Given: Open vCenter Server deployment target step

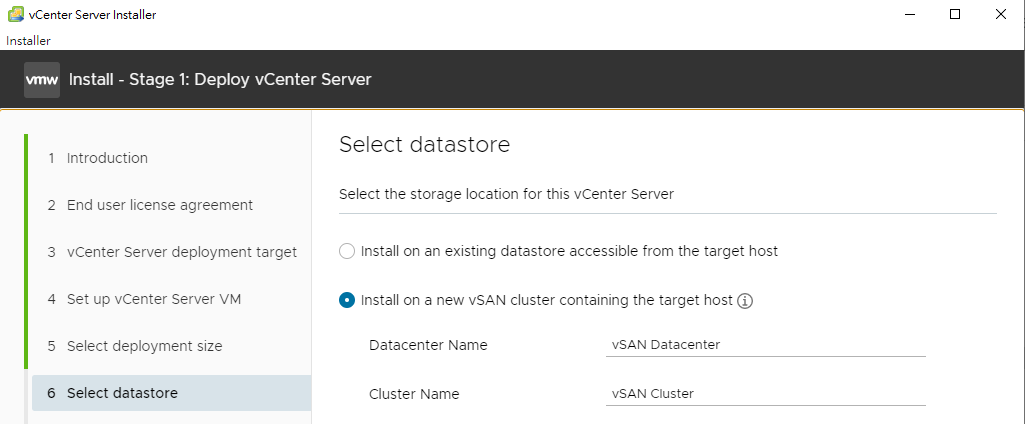Looking at the screenshot, I should pos(171,252).
